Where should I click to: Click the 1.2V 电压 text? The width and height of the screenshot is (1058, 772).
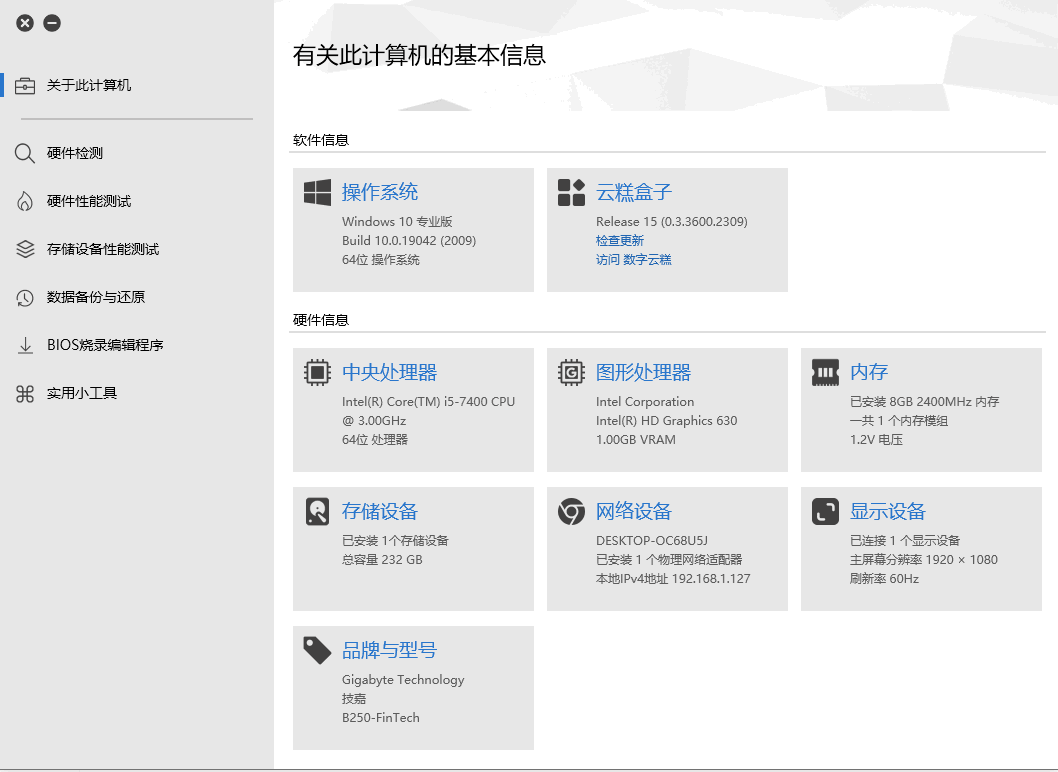coord(876,439)
